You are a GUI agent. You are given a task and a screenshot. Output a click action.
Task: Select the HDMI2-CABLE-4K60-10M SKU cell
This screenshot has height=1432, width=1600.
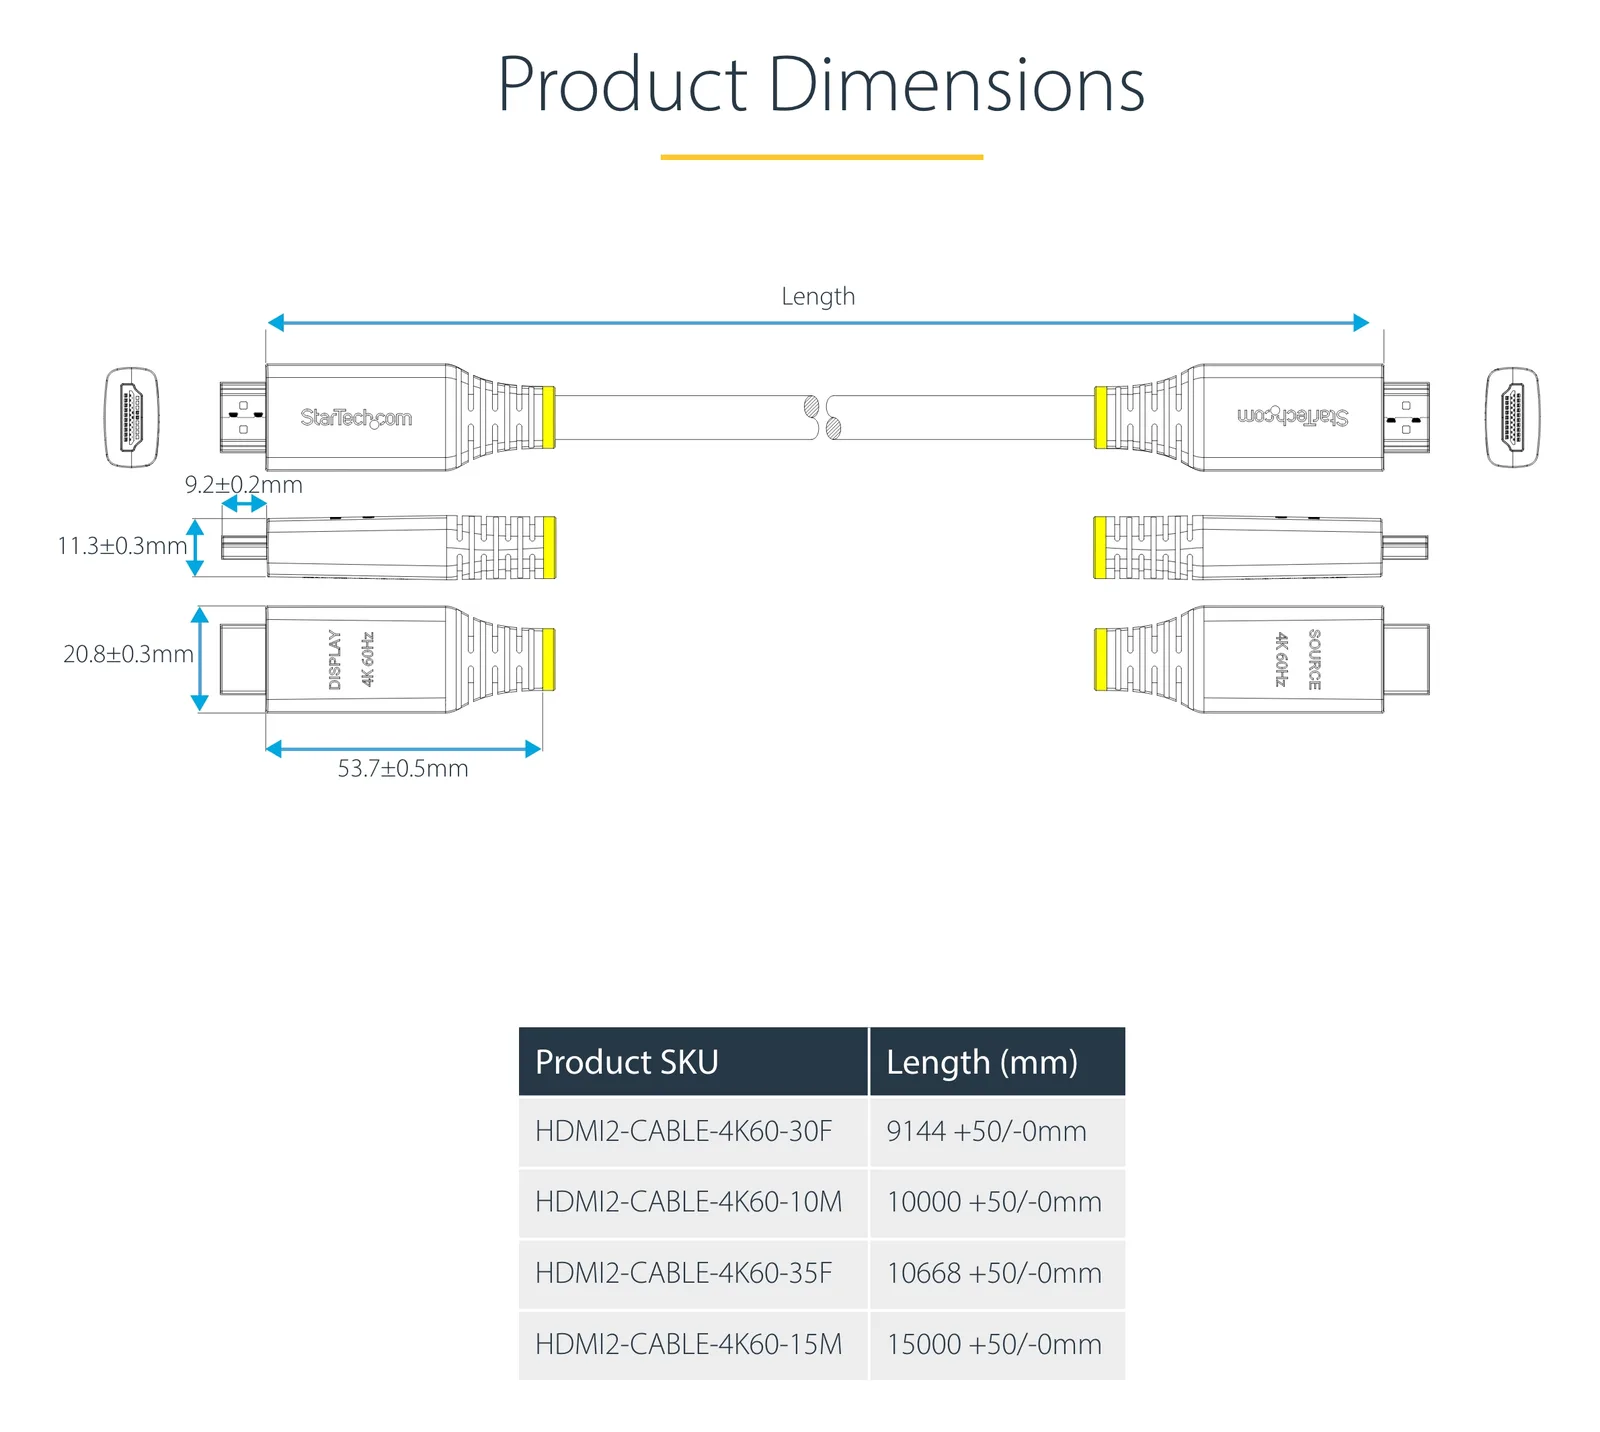693,1203
